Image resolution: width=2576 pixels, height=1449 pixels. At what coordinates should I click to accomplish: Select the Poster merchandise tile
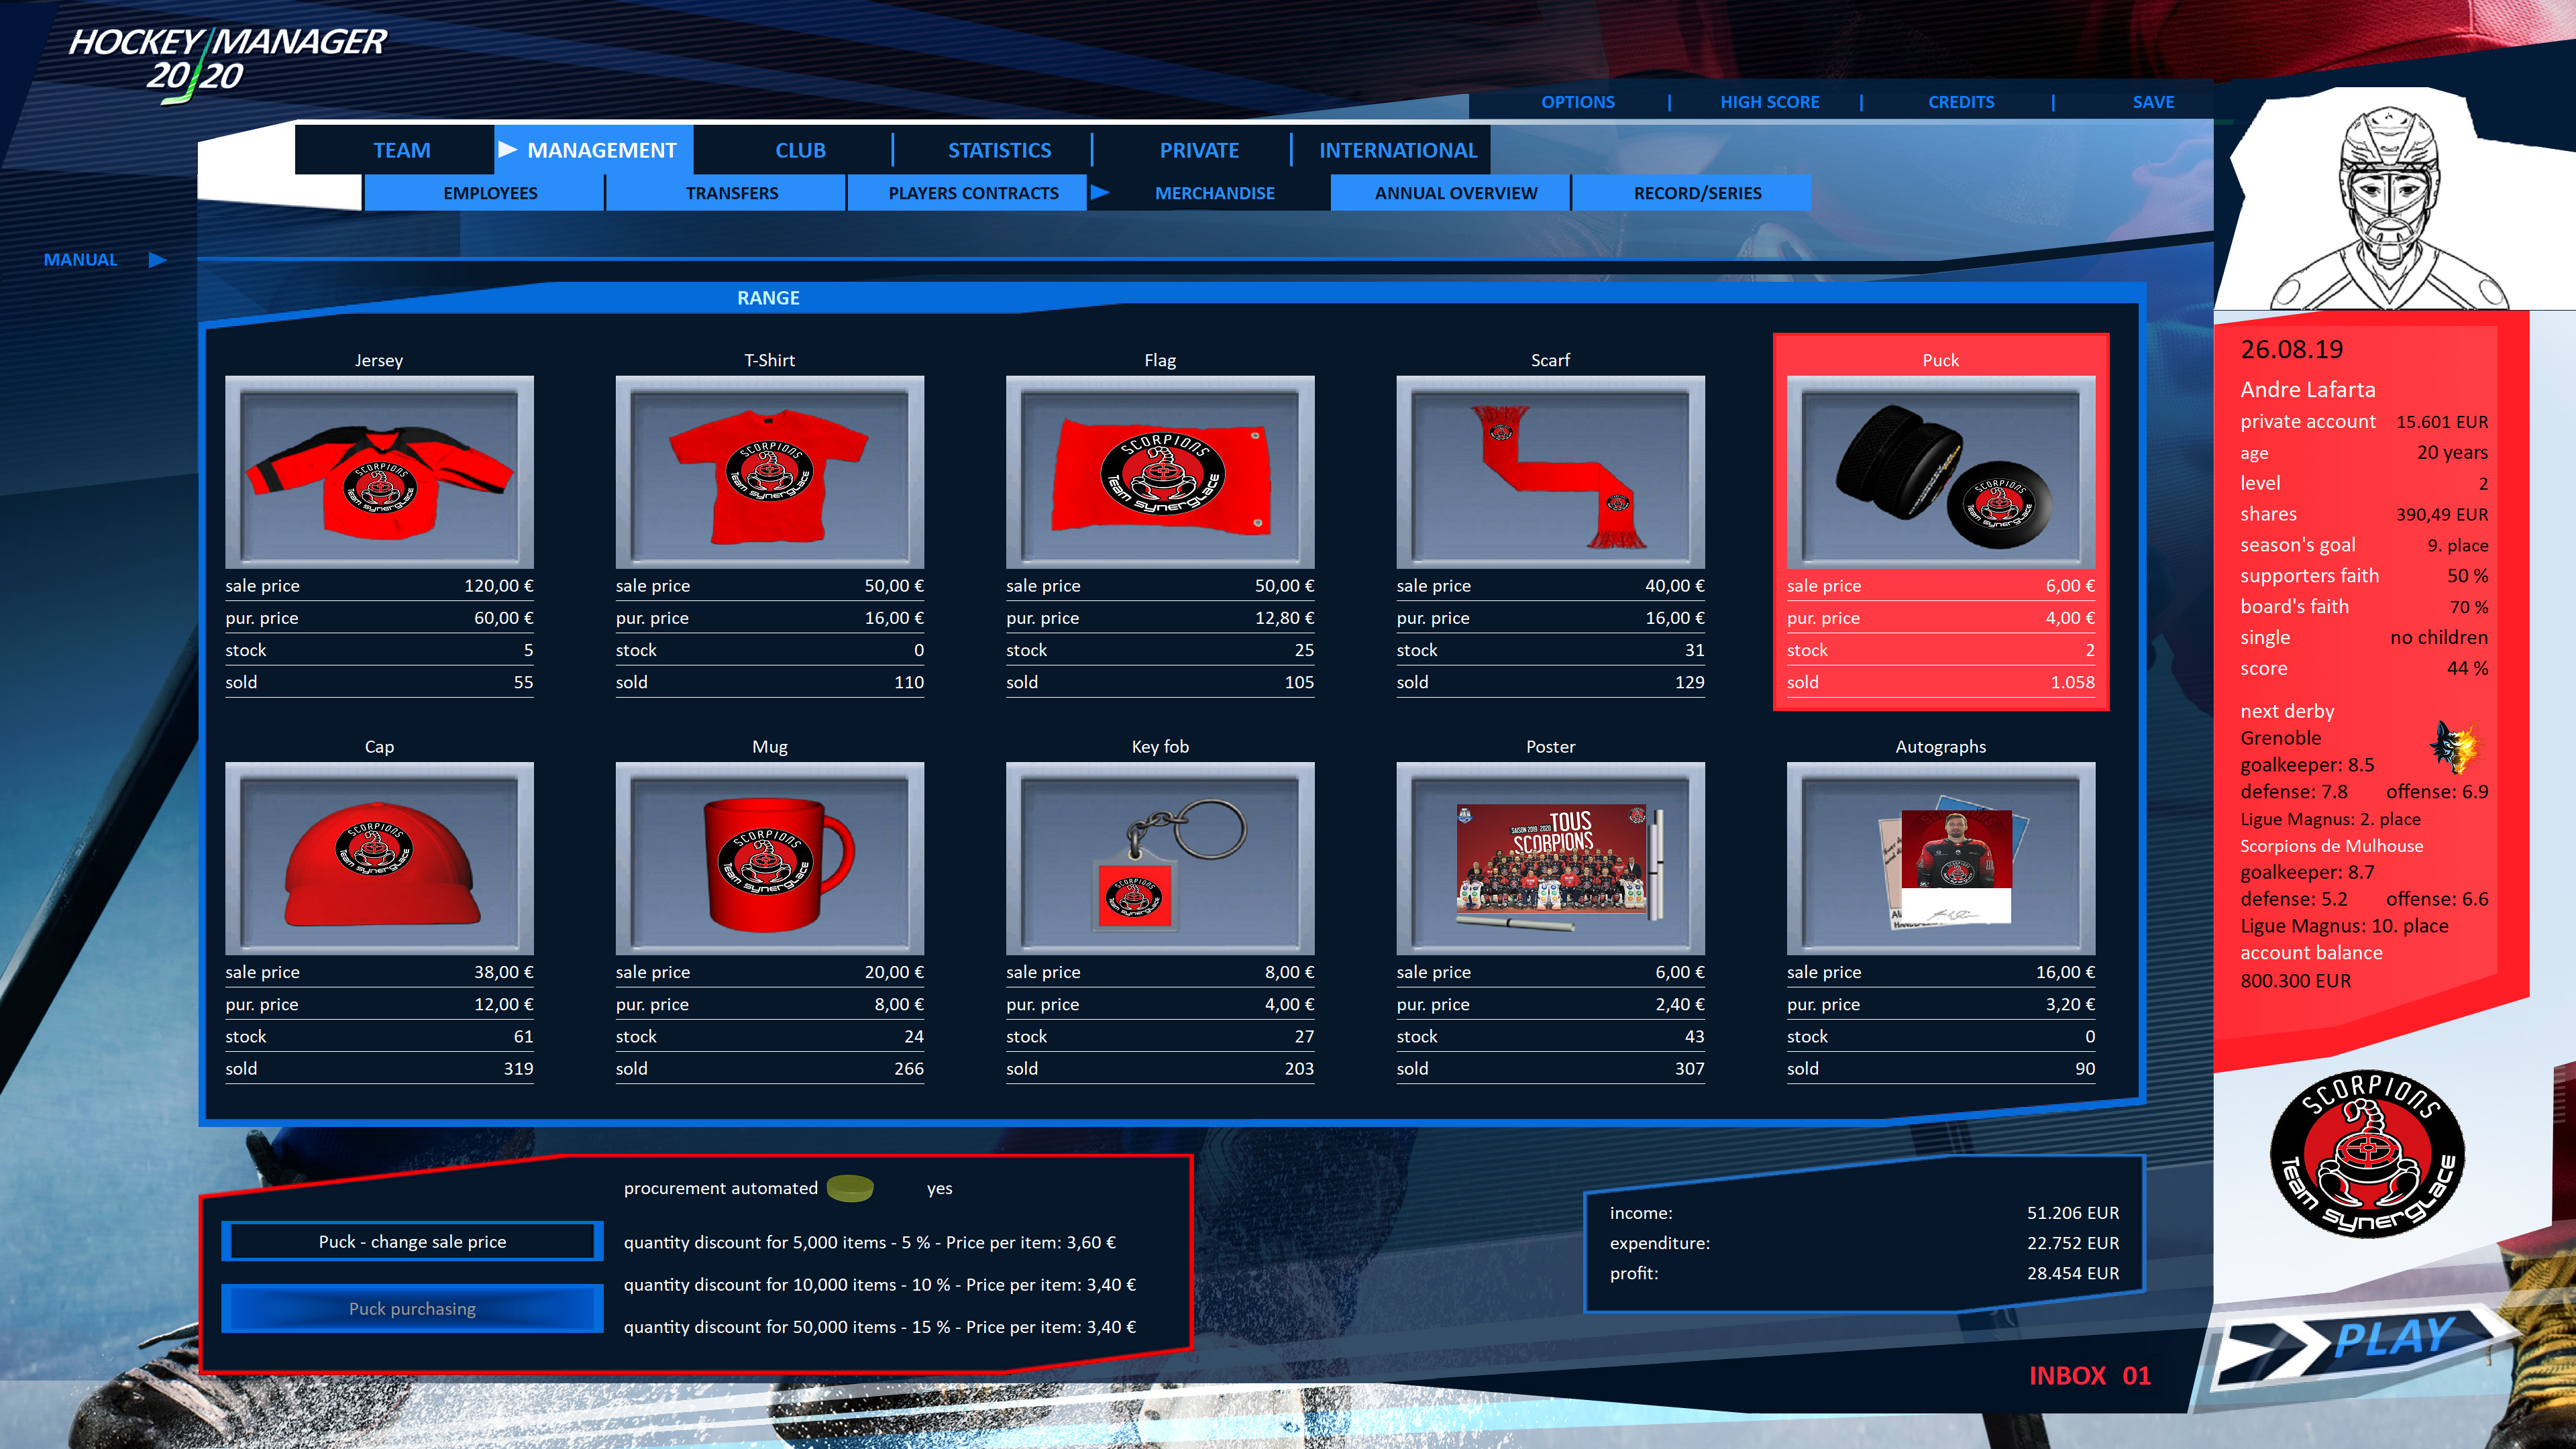[1550, 858]
